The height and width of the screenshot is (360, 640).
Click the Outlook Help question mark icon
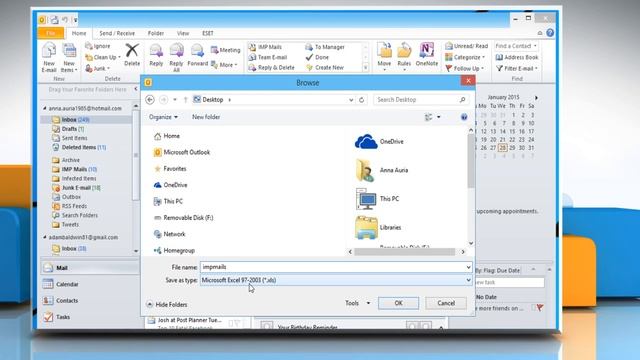550,33
